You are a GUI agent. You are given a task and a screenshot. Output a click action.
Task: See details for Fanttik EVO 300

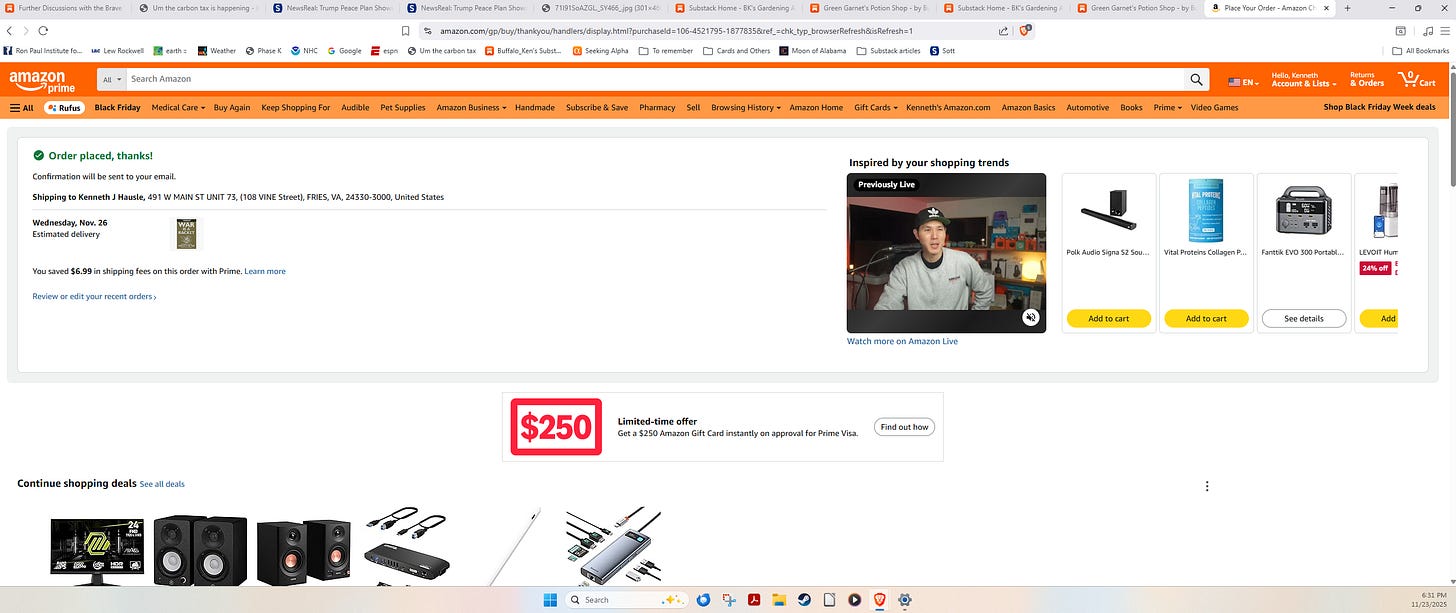1304,318
